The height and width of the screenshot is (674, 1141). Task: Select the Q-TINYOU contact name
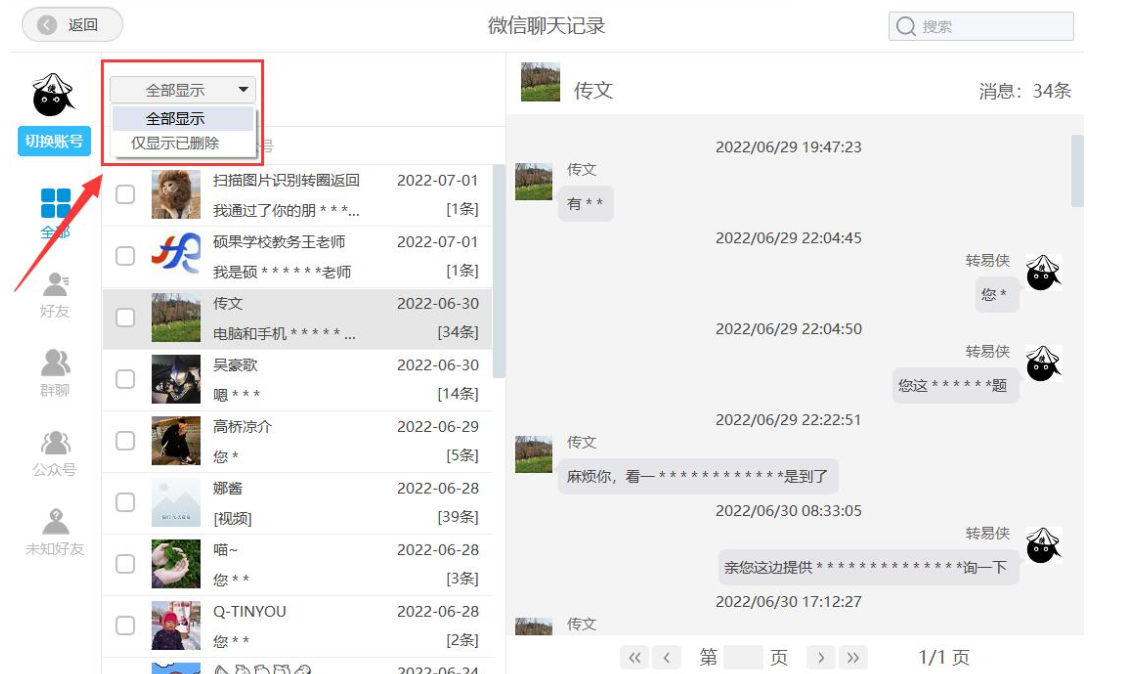pos(250,611)
